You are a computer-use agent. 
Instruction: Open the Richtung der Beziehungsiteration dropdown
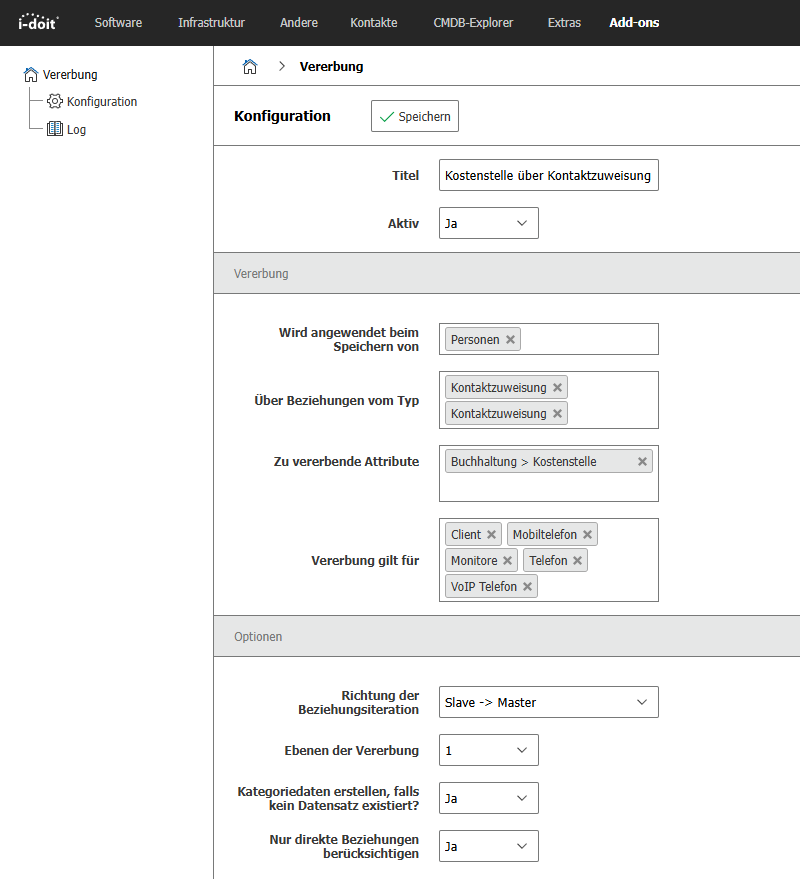coord(548,702)
